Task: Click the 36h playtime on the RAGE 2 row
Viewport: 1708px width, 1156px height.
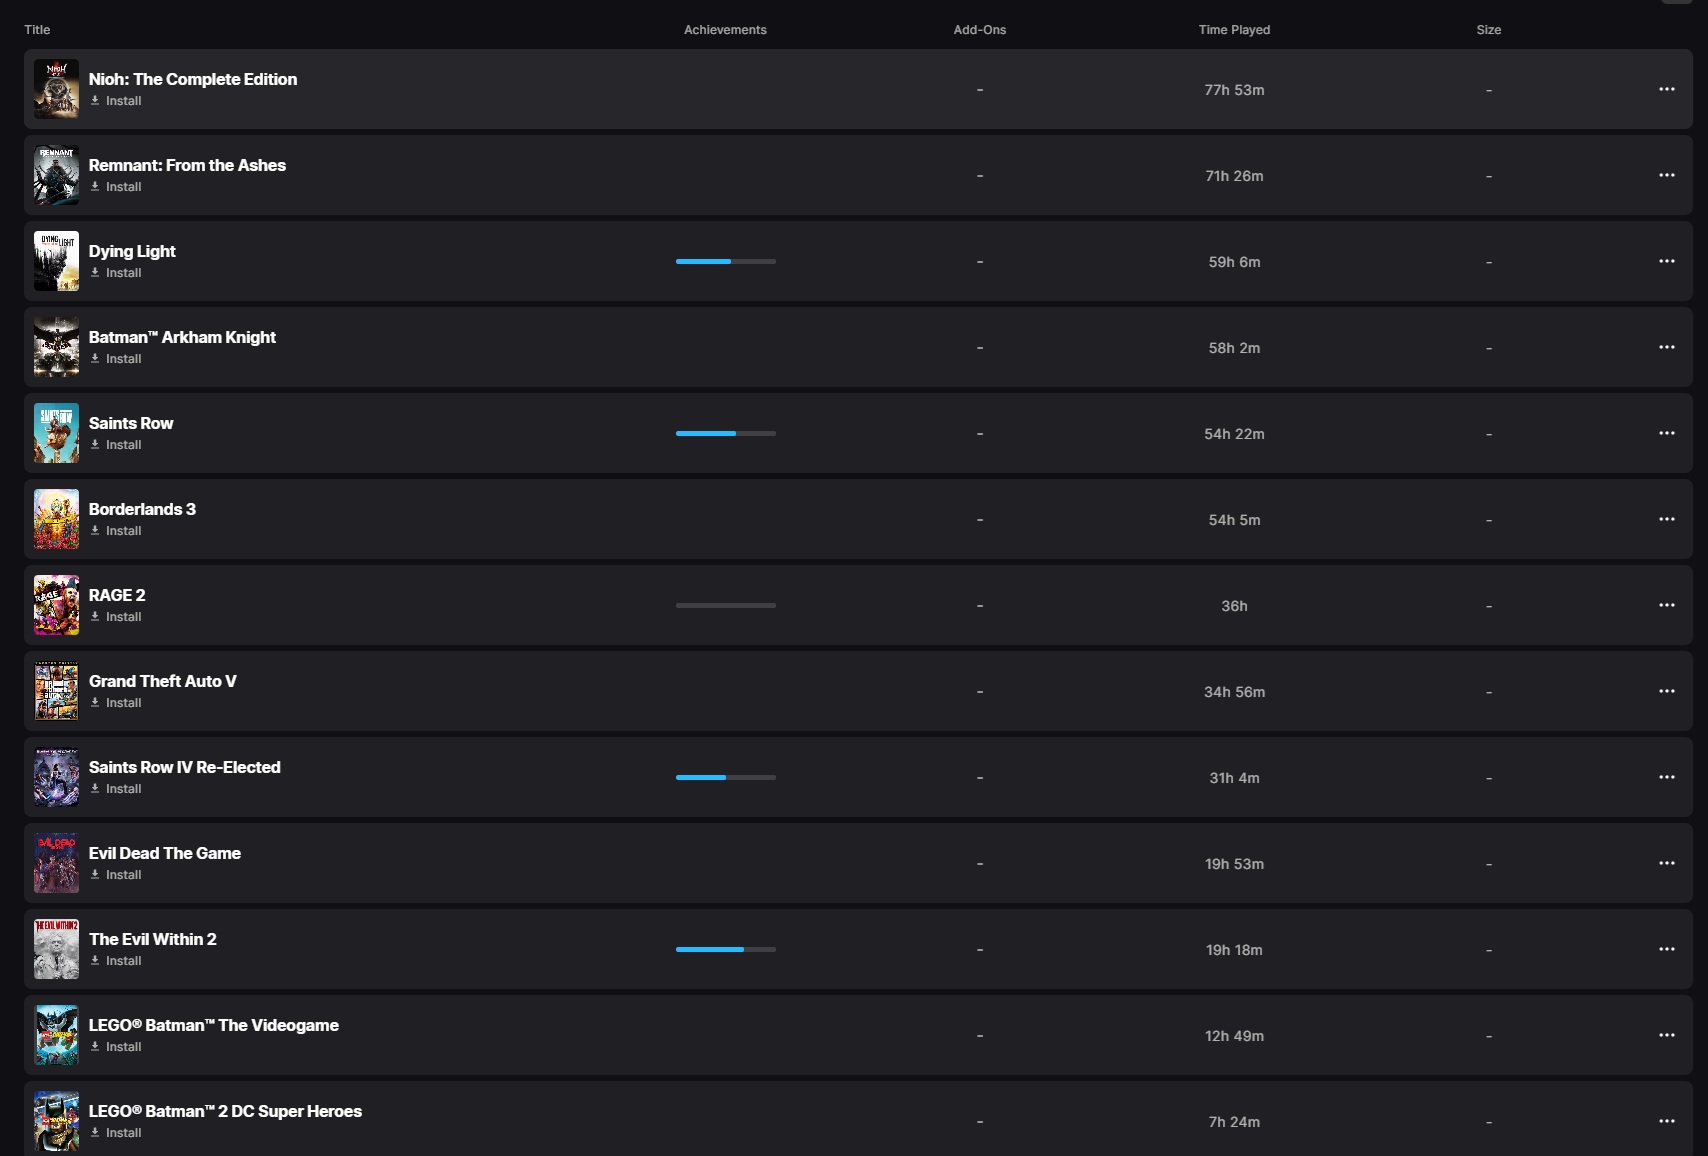Action: (1234, 606)
